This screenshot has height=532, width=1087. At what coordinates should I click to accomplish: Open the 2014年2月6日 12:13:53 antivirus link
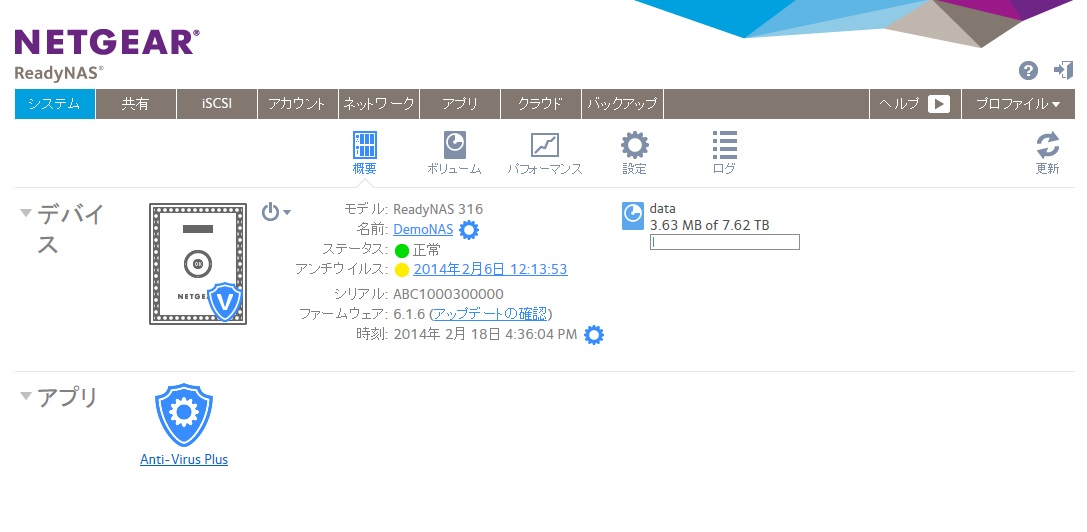(x=491, y=269)
